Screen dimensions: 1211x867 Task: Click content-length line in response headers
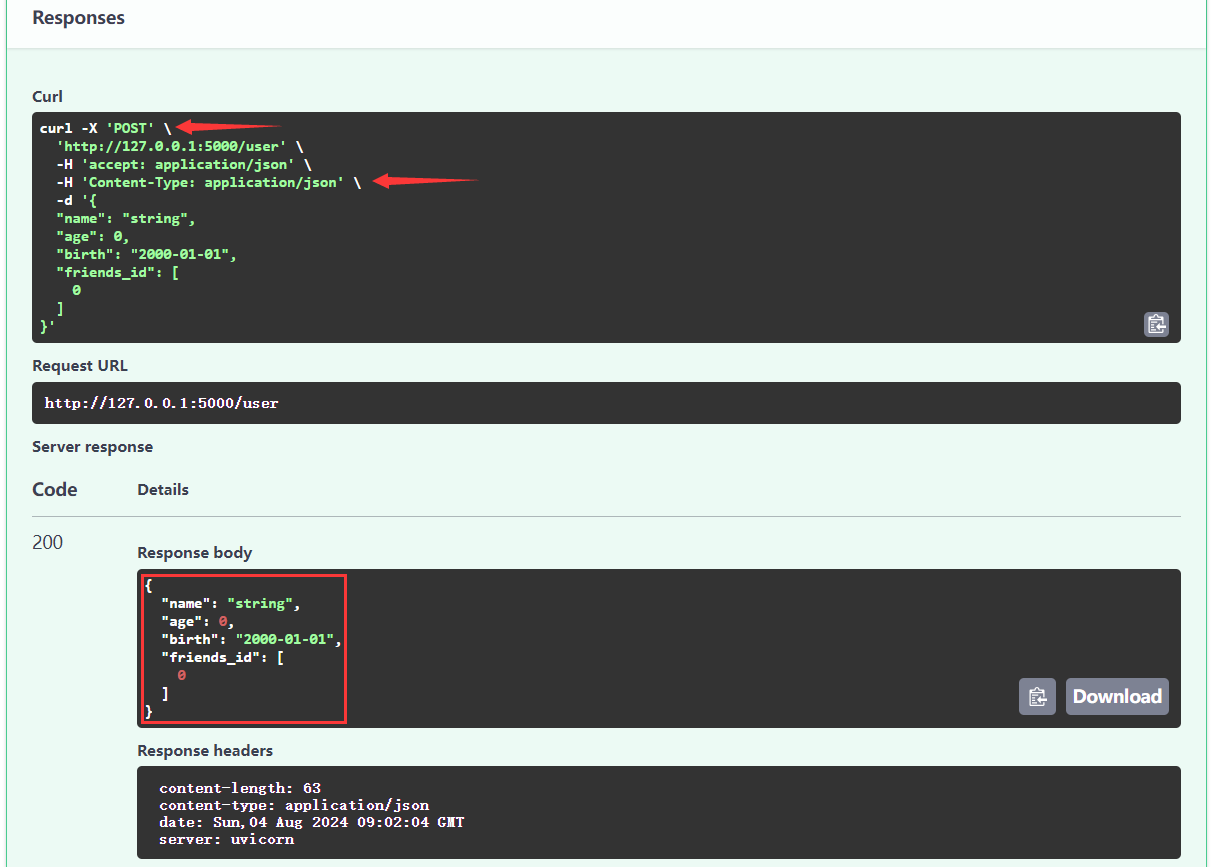(x=240, y=788)
